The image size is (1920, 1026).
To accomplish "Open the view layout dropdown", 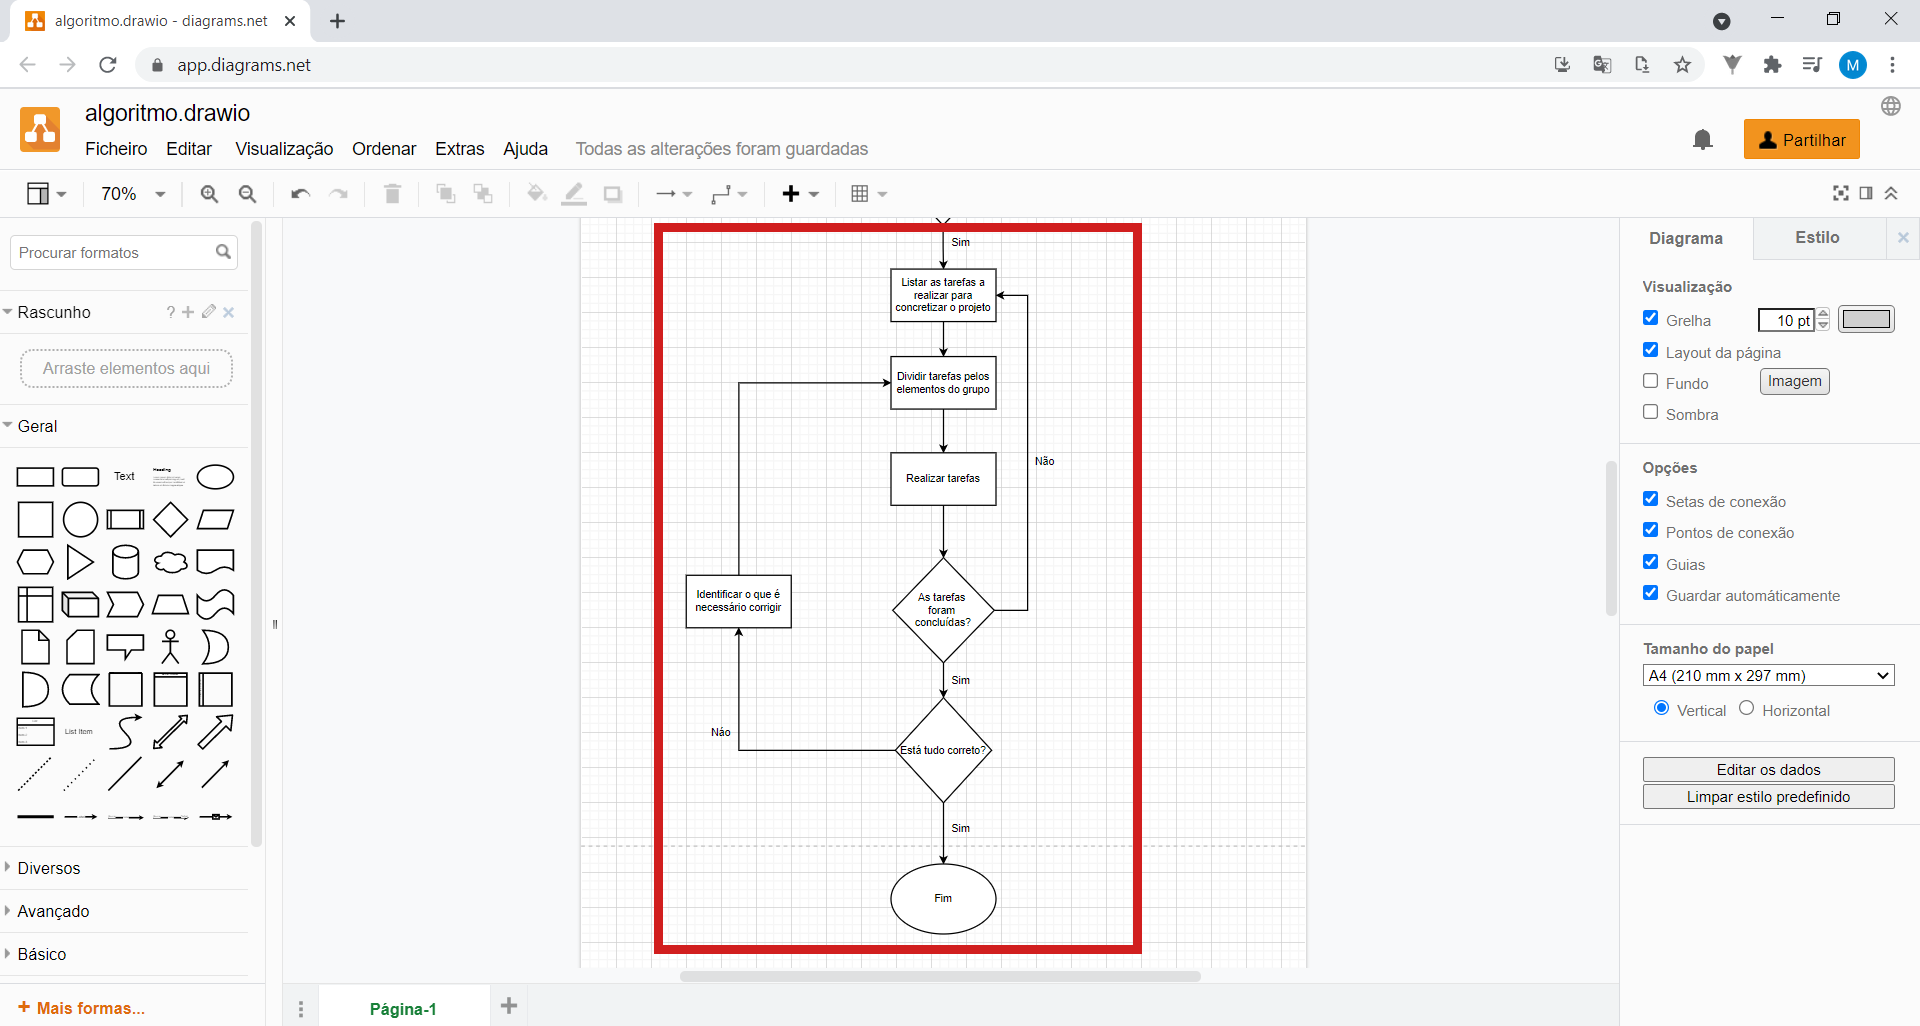I will coord(46,194).
